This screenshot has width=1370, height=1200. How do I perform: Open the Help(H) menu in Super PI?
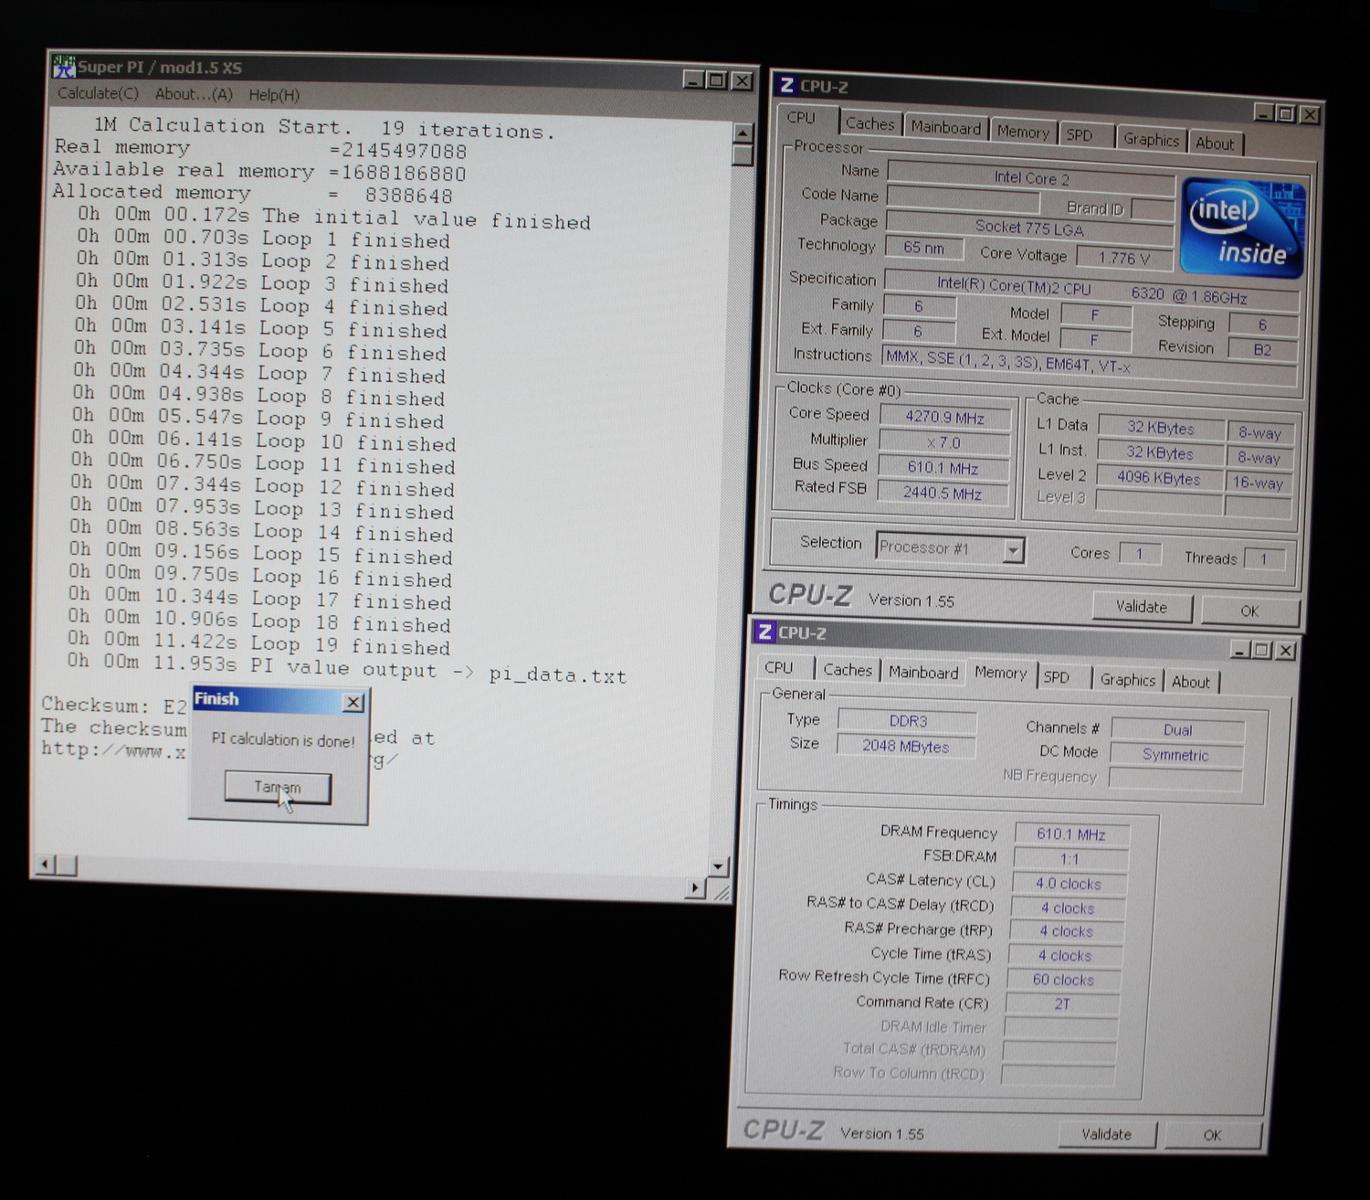pos(273,95)
